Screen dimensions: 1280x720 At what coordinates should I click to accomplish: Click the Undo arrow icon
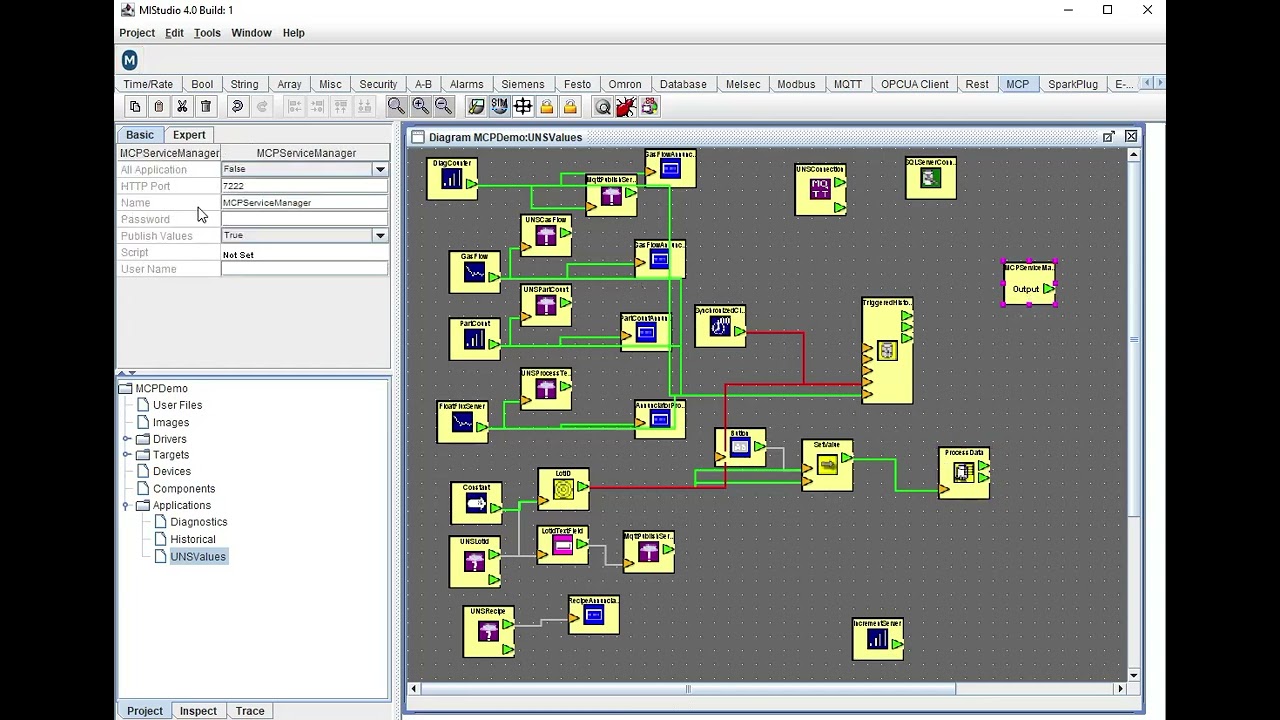click(237, 107)
